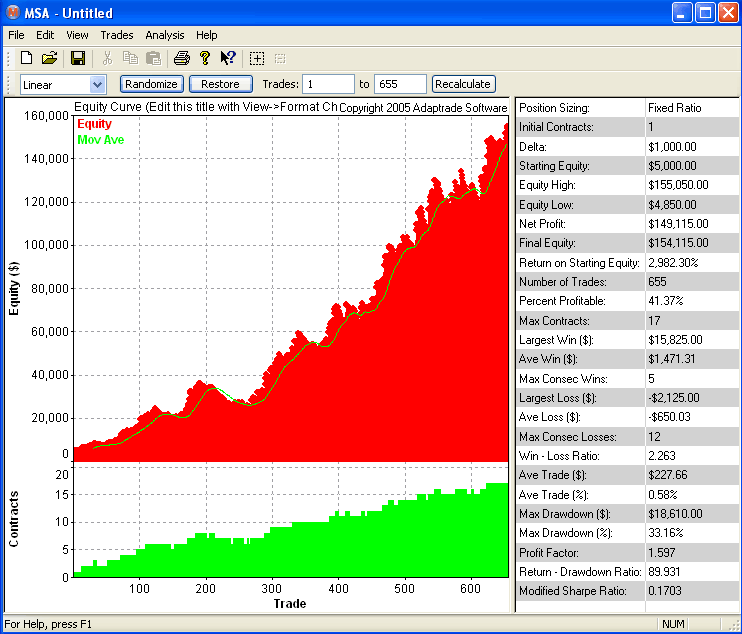This screenshot has height=634, width=742.
Task: Open the File menu
Action: pyautogui.click(x=16, y=35)
